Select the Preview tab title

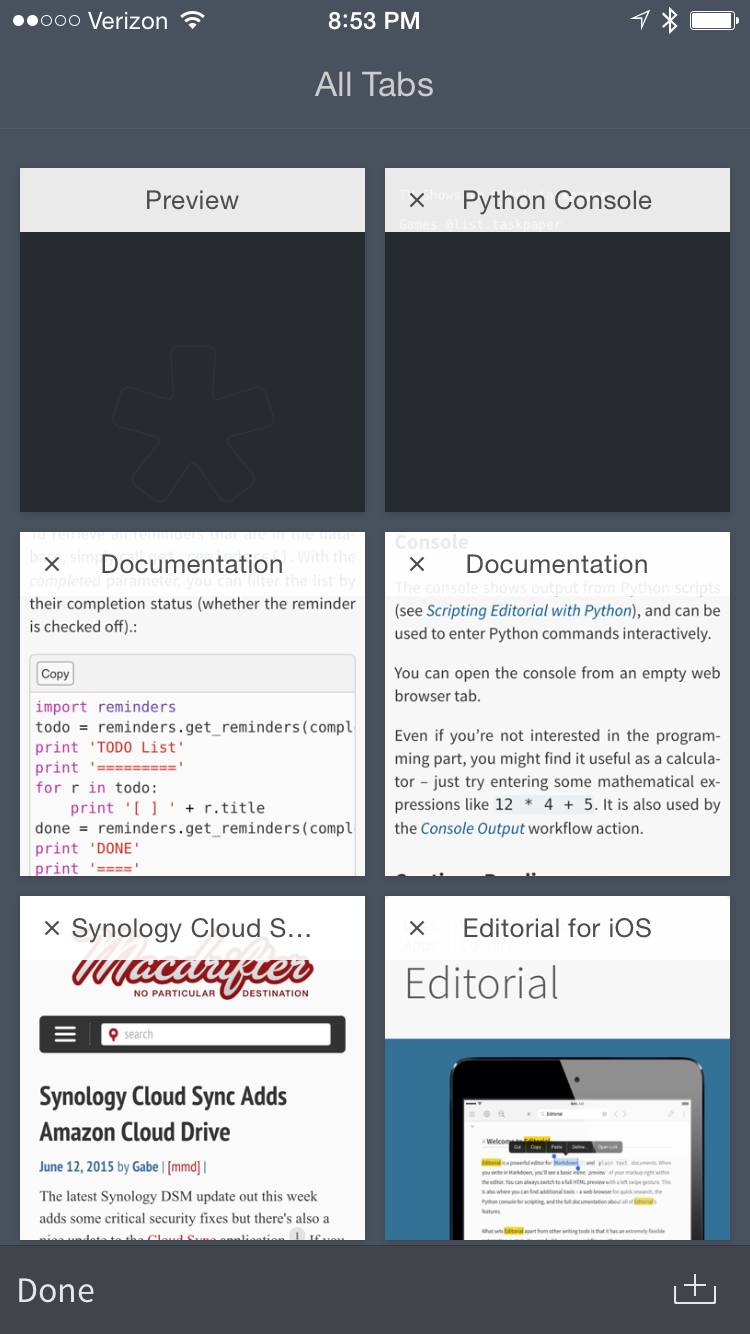click(192, 200)
